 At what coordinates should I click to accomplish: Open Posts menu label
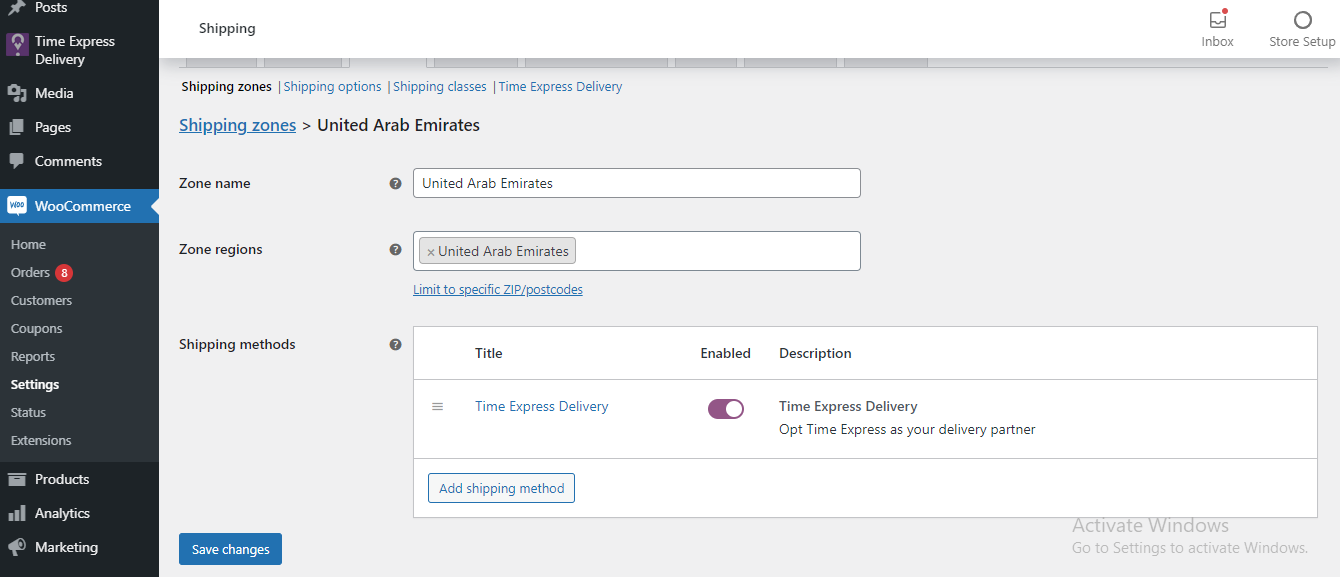tap(51, 8)
